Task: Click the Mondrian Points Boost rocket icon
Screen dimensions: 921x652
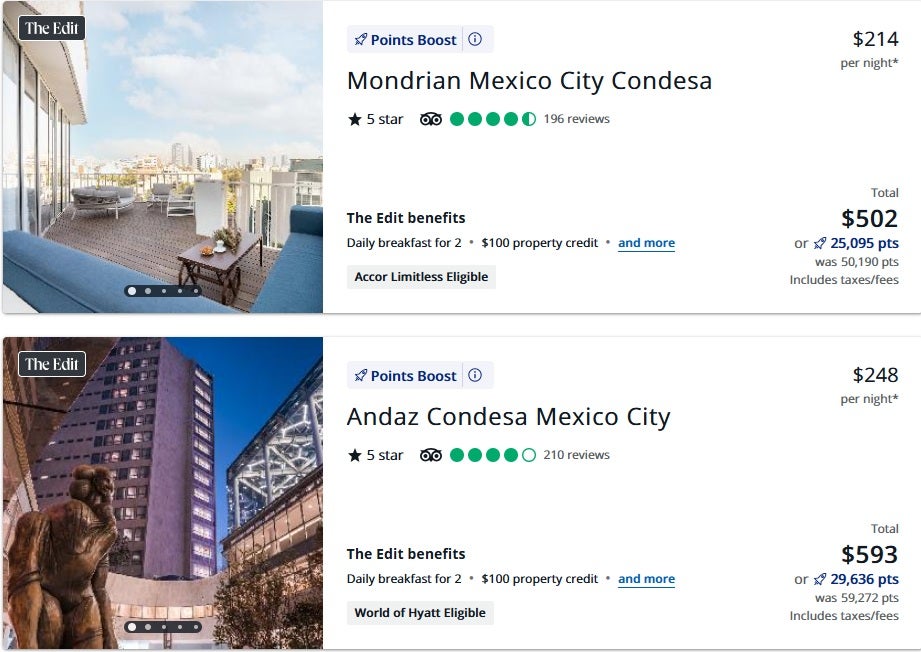Action: pyautogui.click(x=361, y=40)
